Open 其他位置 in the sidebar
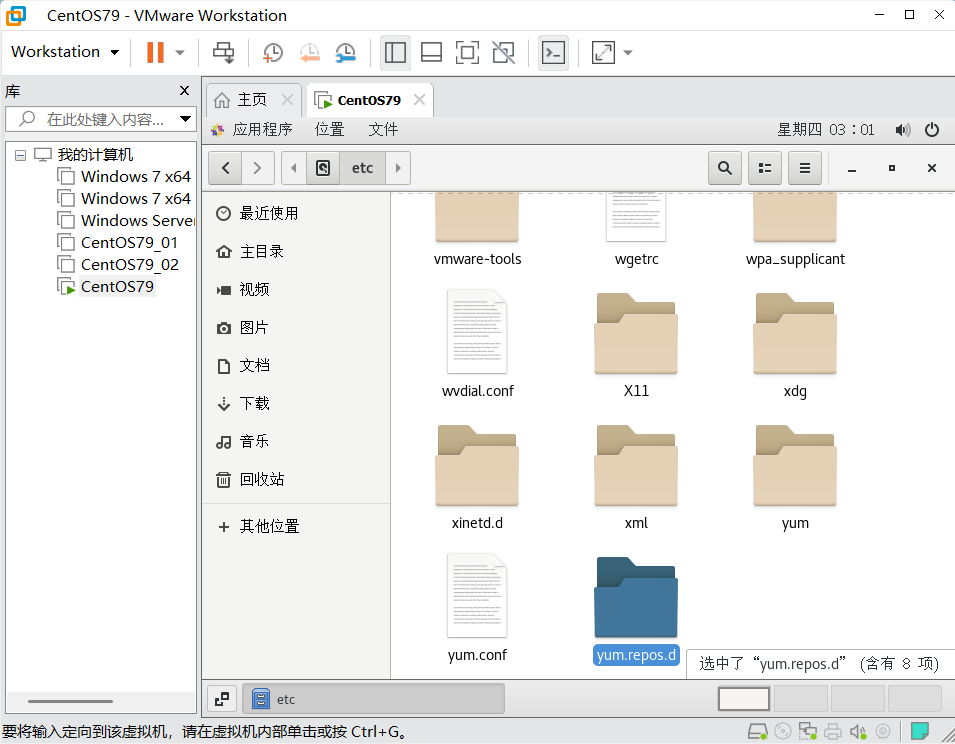Image resolution: width=955 pixels, height=744 pixels. (296, 526)
